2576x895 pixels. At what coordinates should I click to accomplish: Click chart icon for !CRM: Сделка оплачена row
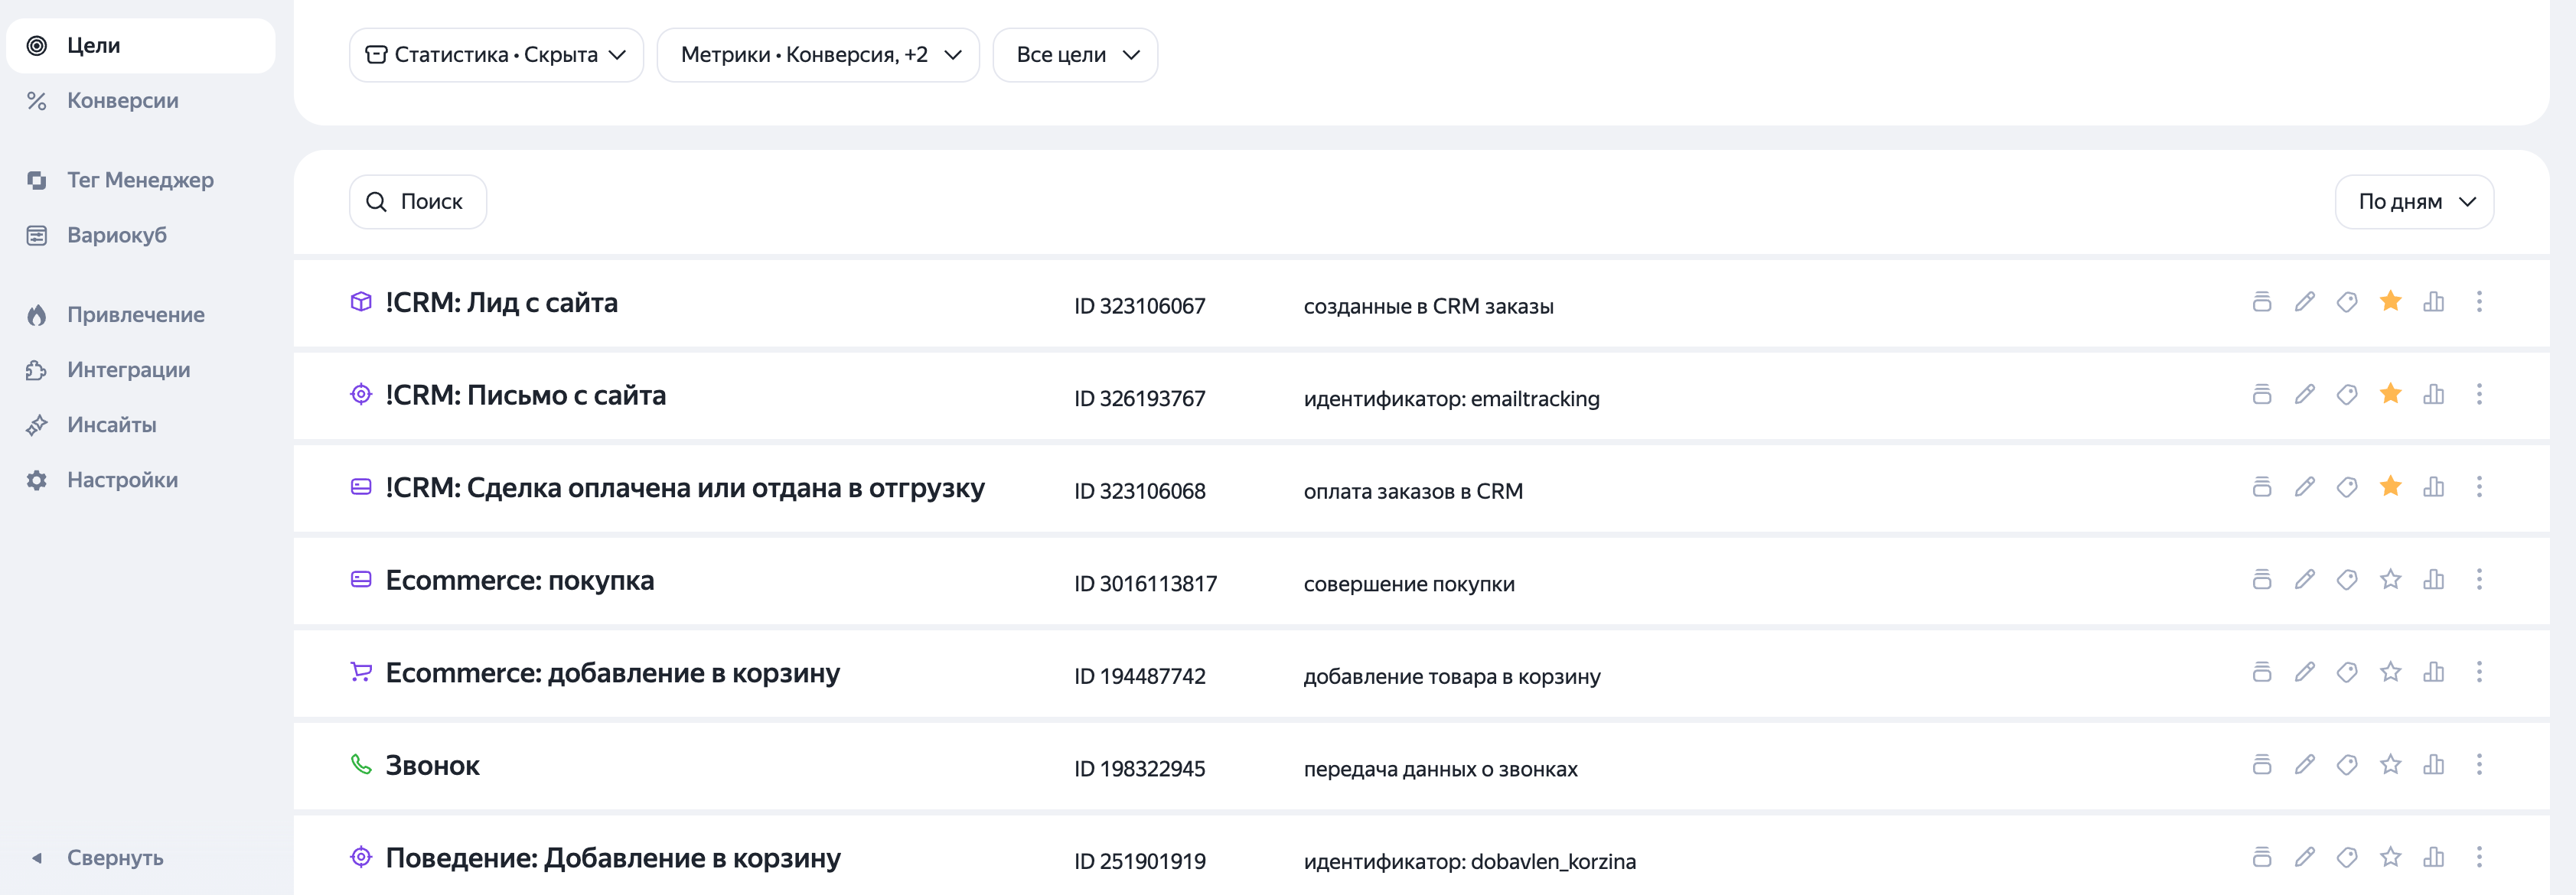[x=2433, y=487]
